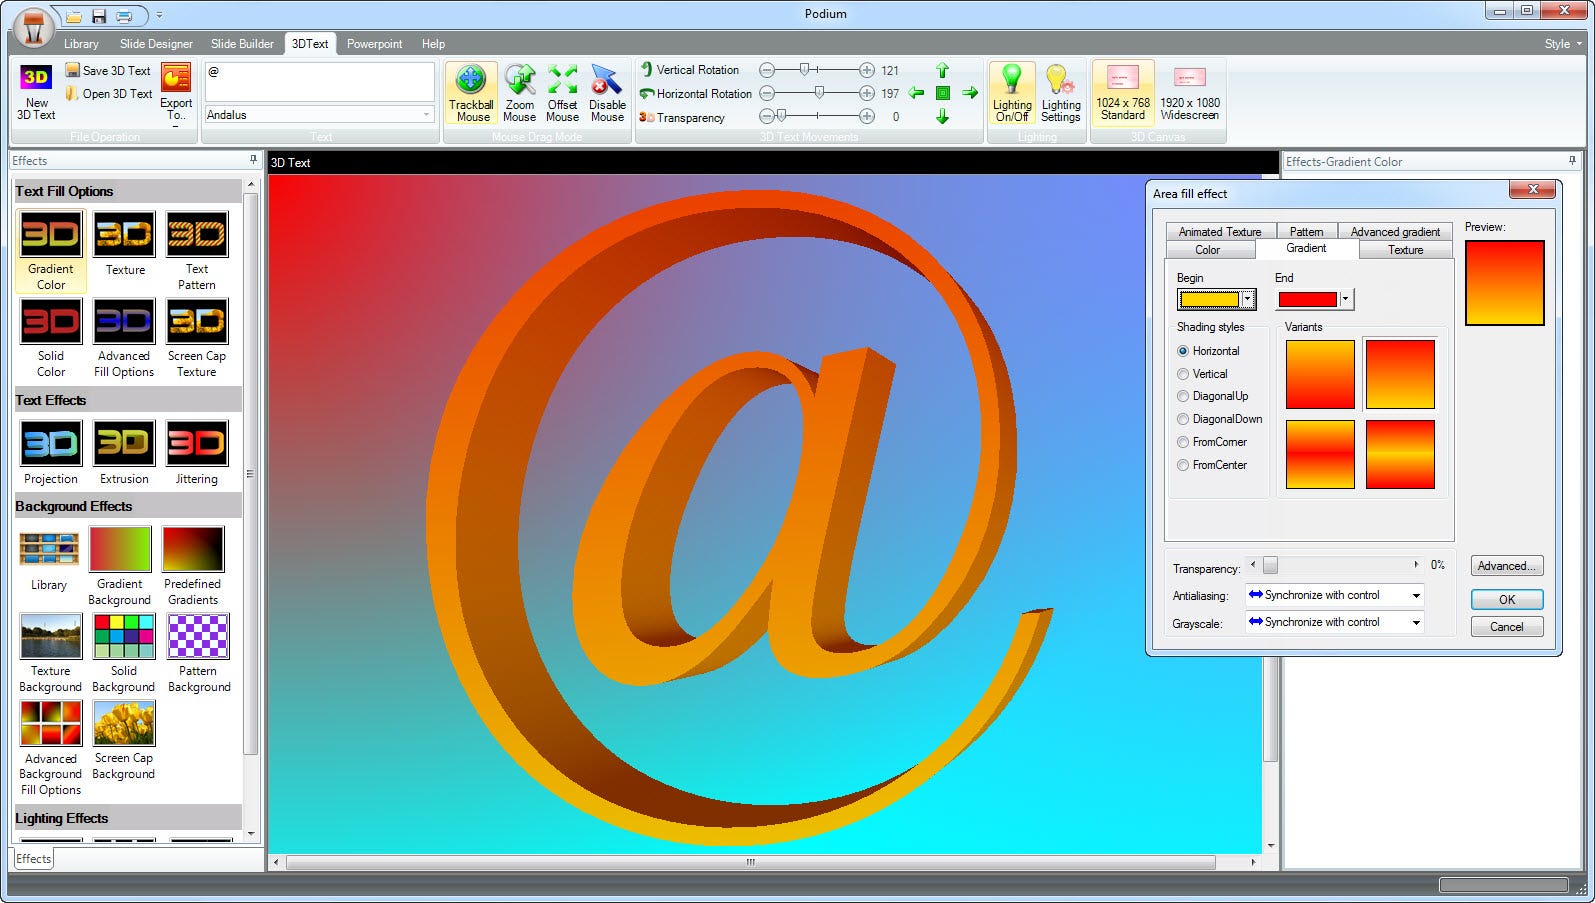This screenshot has height=903, width=1595.
Task: Switch to Slide Designer tab
Action: tap(156, 44)
